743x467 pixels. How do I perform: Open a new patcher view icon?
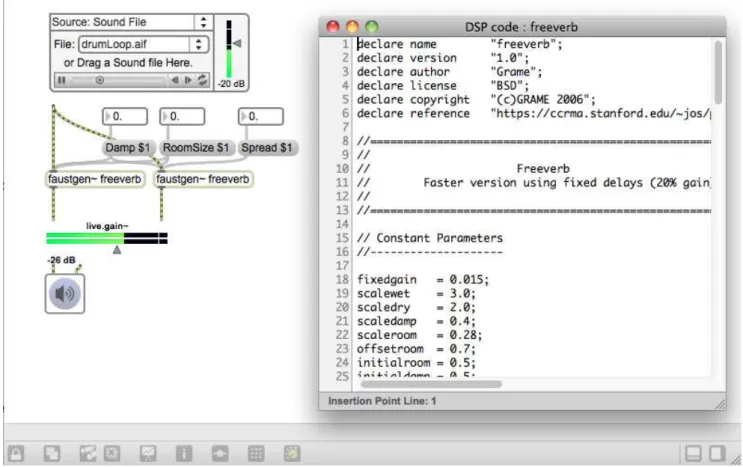(x=52, y=453)
